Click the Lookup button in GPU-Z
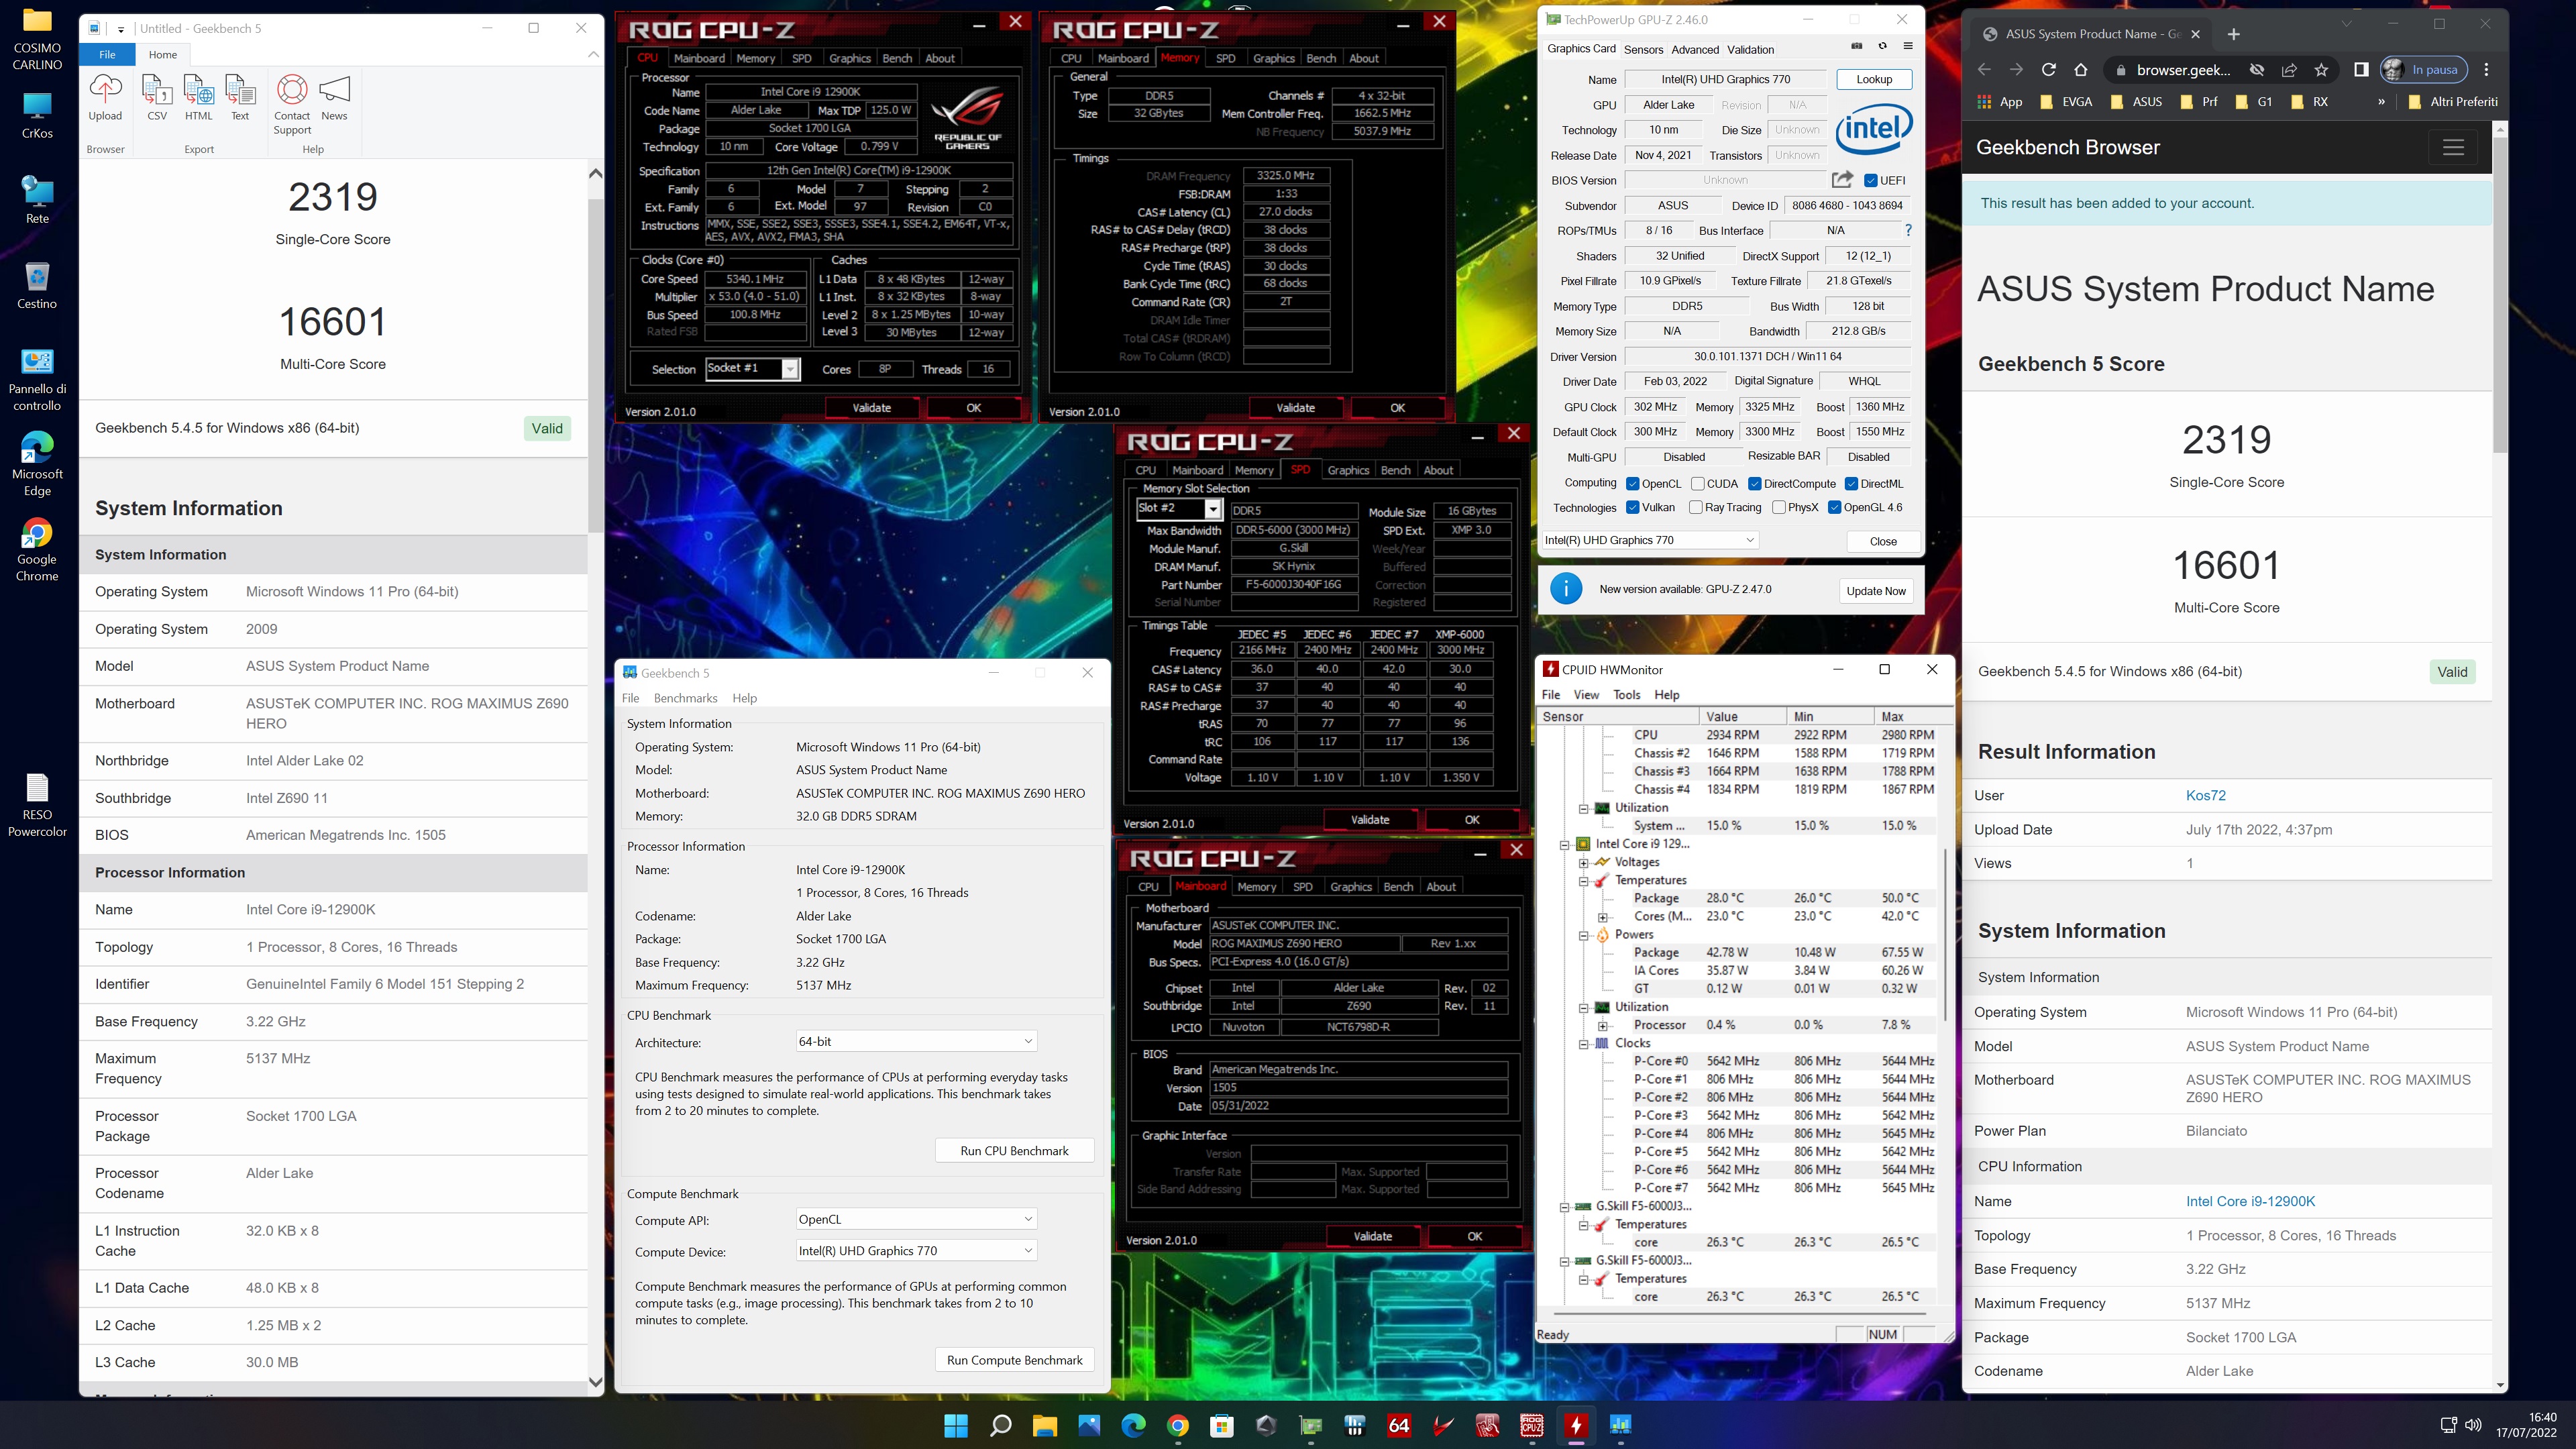This screenshot has width=2576, height=1449. pyautogui.click(x=1874, y=79)
